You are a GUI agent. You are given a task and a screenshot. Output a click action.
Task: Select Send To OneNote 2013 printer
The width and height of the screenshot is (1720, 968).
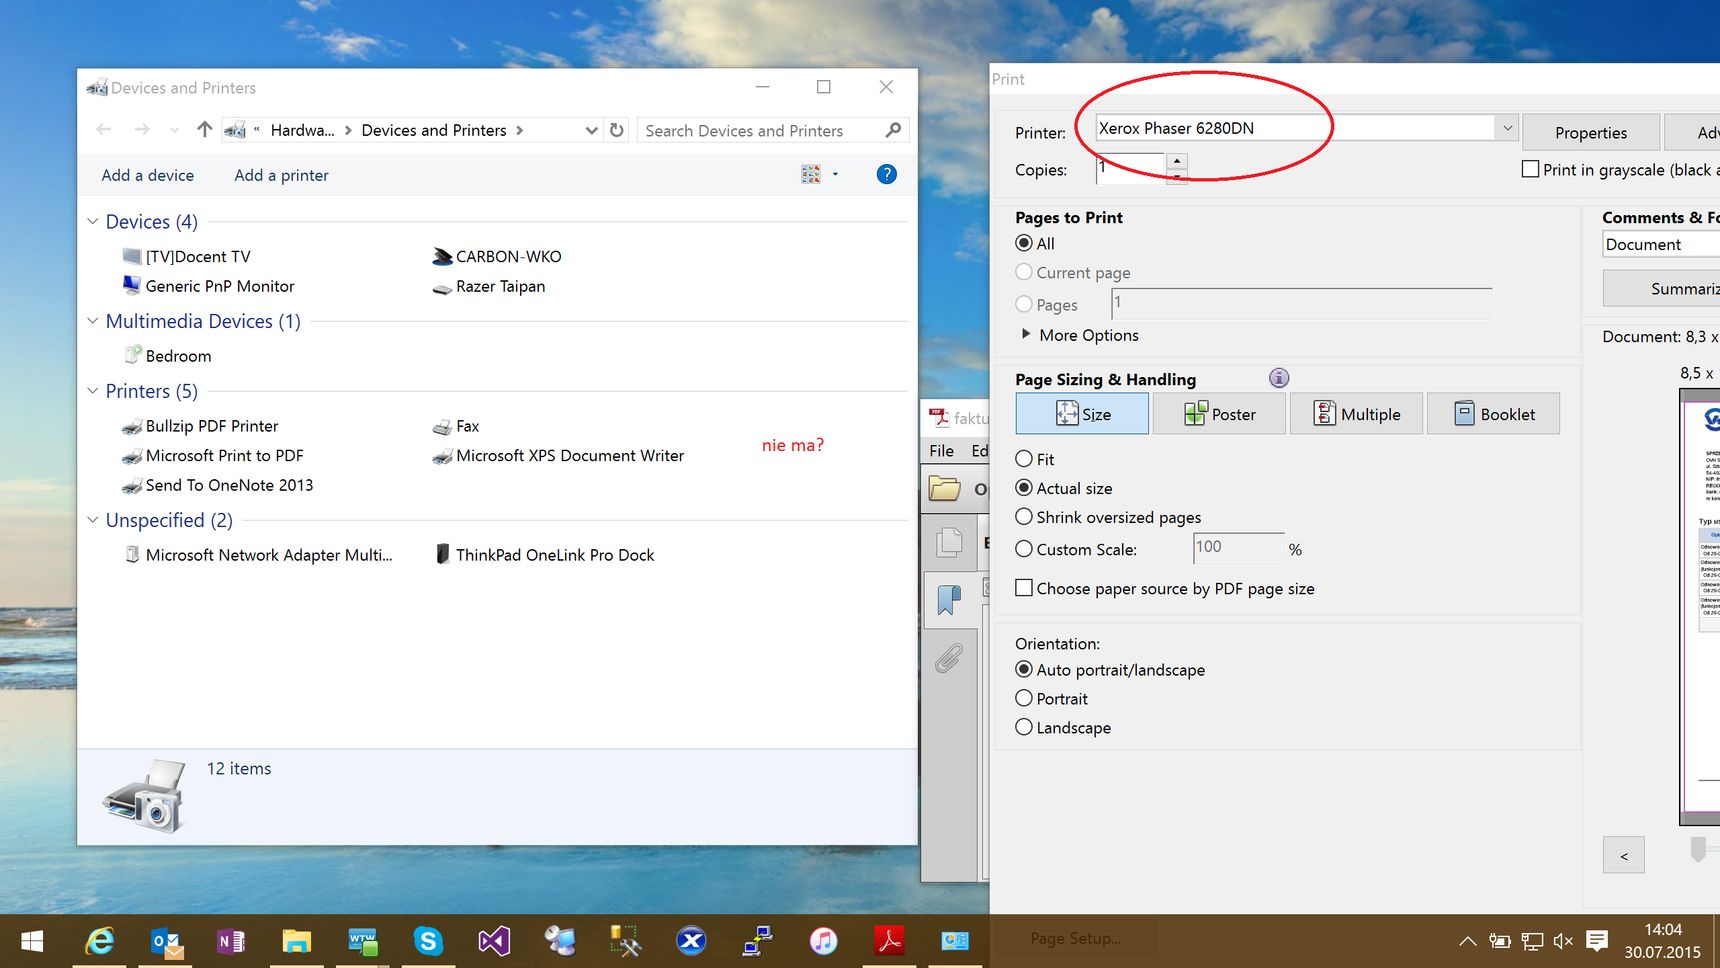[x=217, y=485]
